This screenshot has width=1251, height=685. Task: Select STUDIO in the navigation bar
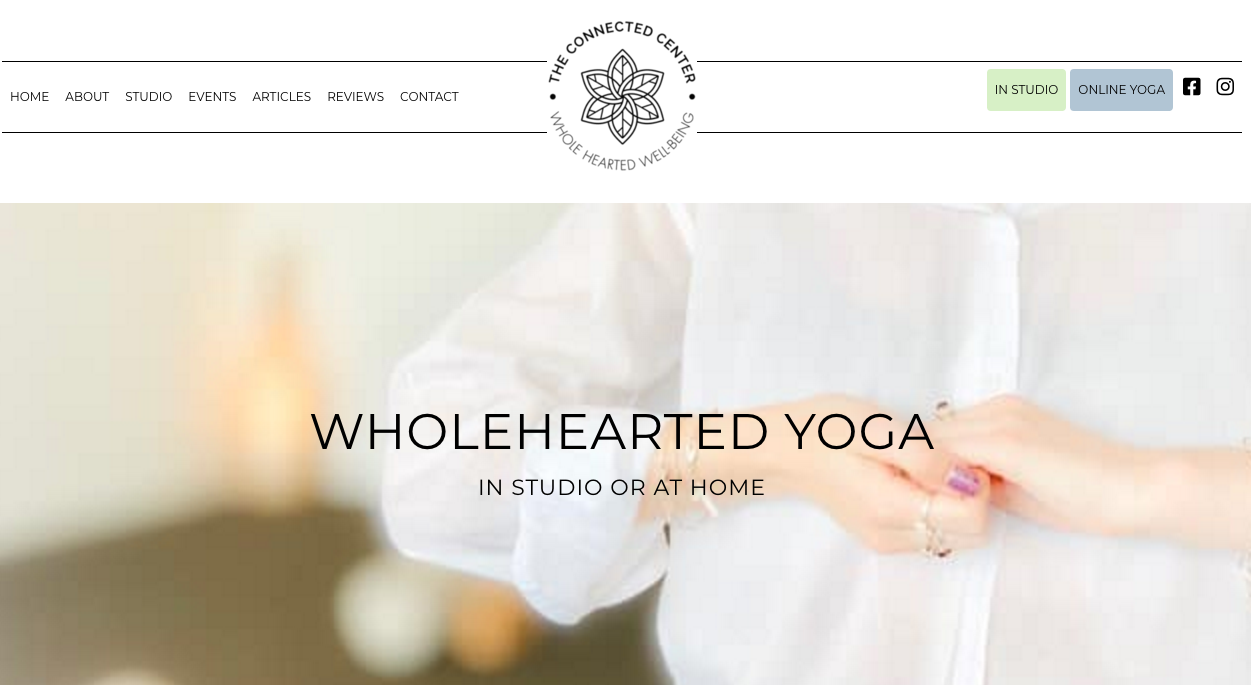(148, 97)
